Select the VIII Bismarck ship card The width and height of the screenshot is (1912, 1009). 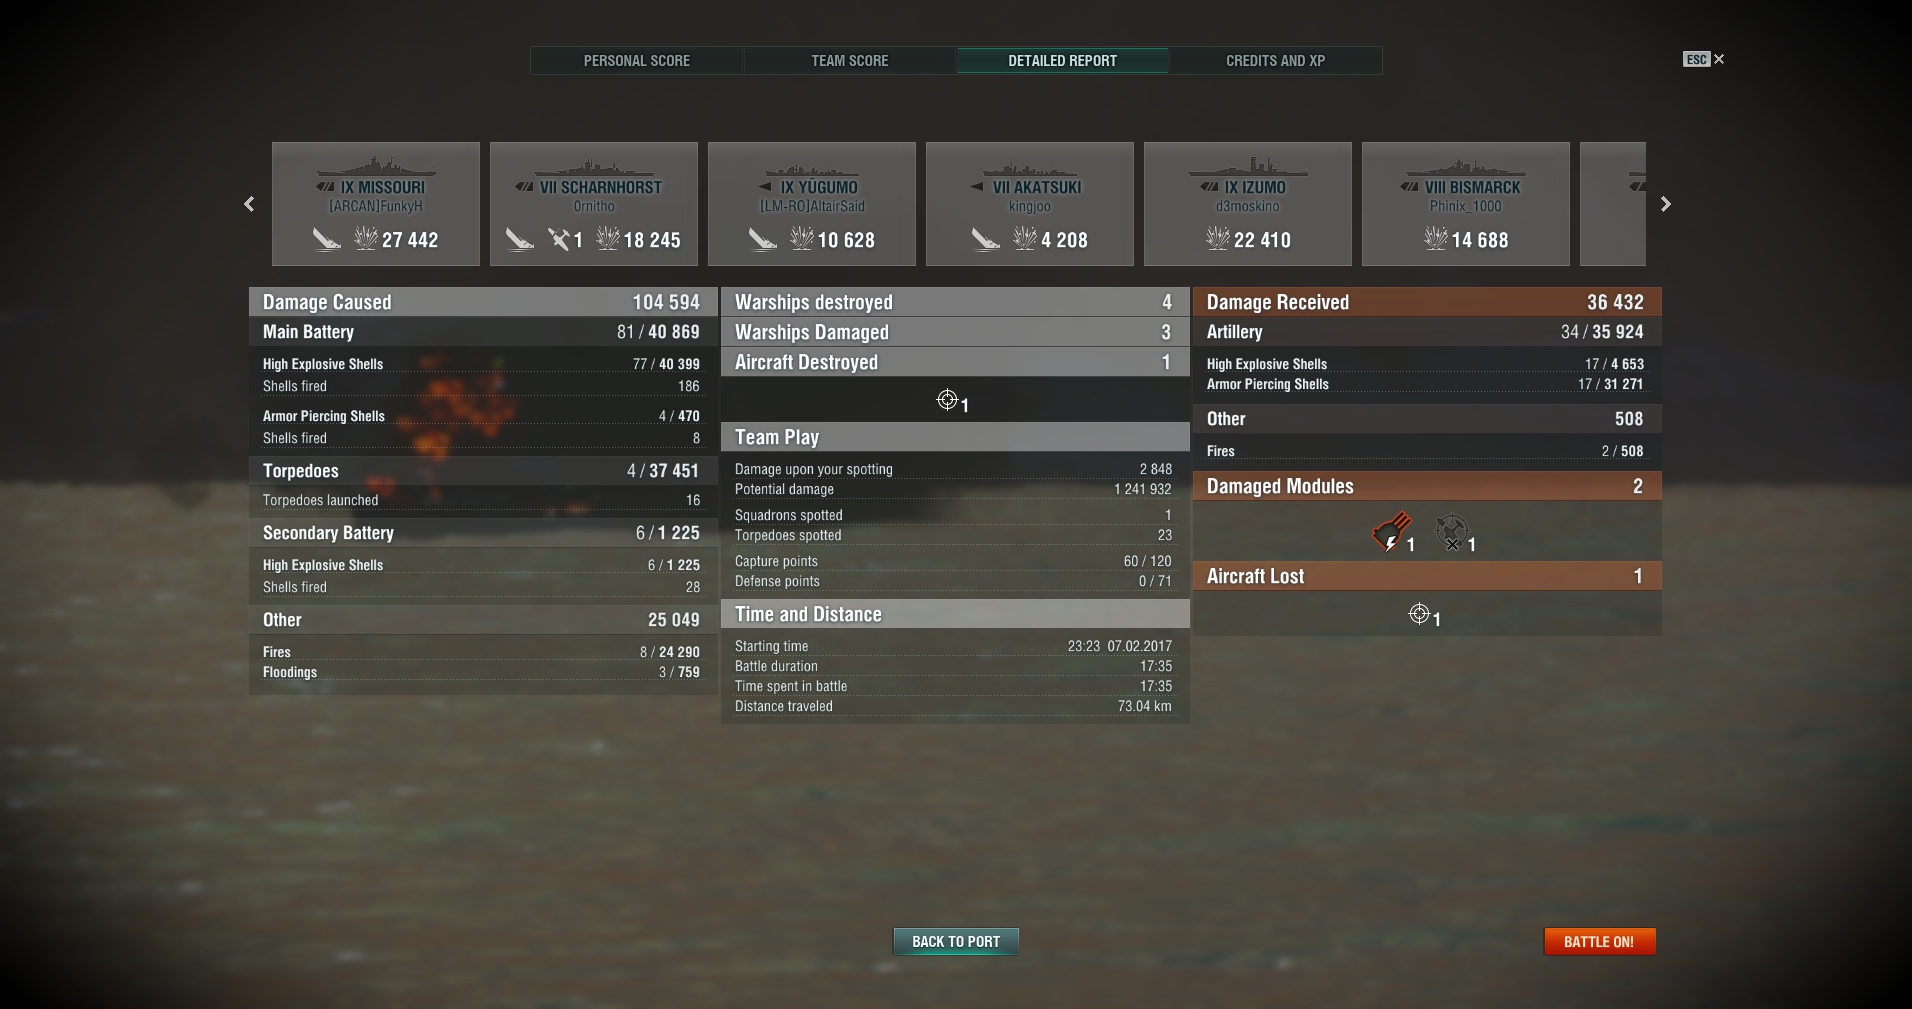[x=1466, y=204]
